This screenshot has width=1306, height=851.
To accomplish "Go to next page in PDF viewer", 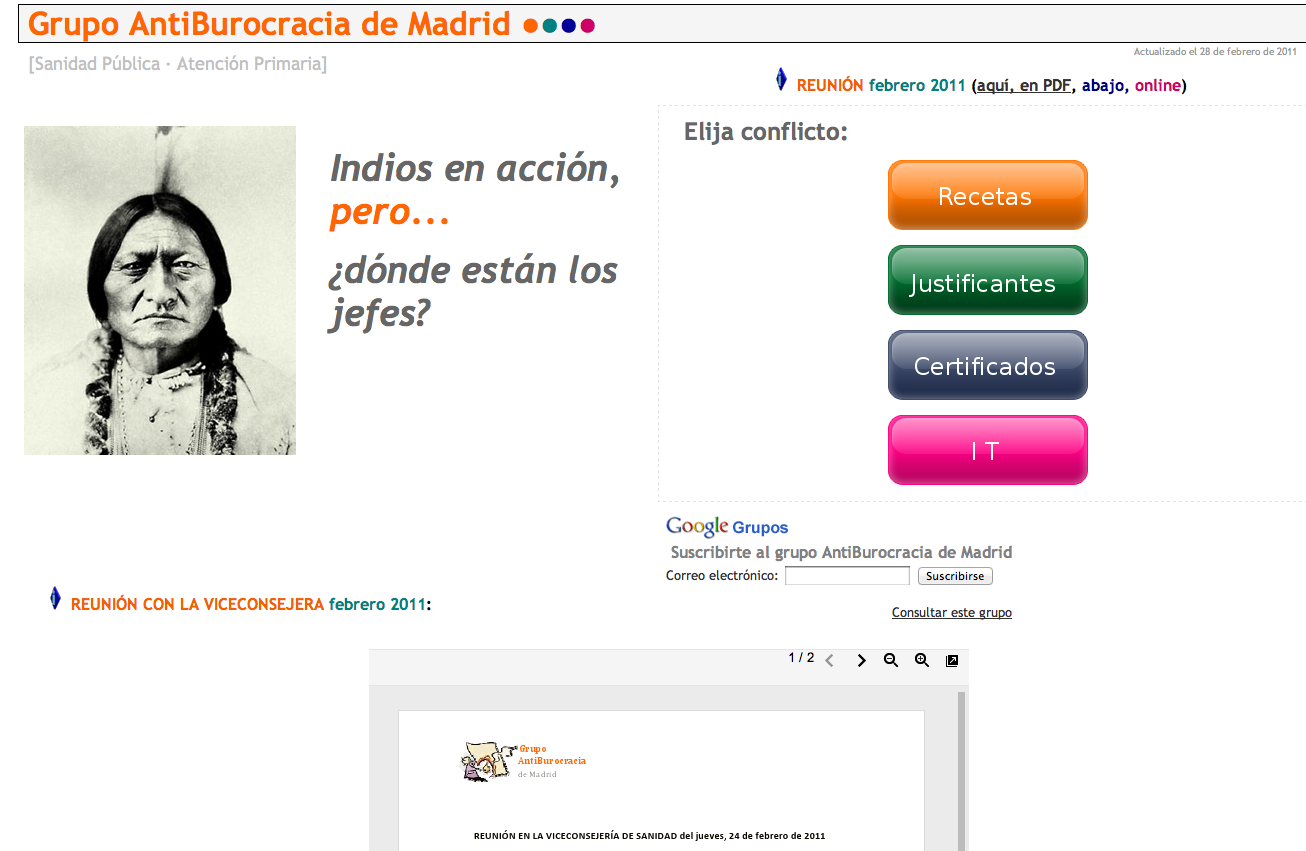I will [861, 661].
